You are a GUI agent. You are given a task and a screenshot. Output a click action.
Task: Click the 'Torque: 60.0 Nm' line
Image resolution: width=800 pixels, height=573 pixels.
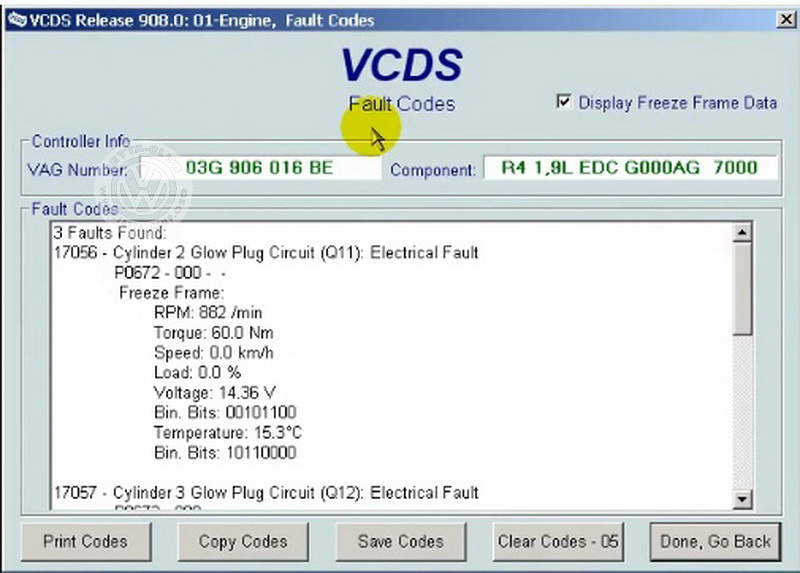point(213,333)
